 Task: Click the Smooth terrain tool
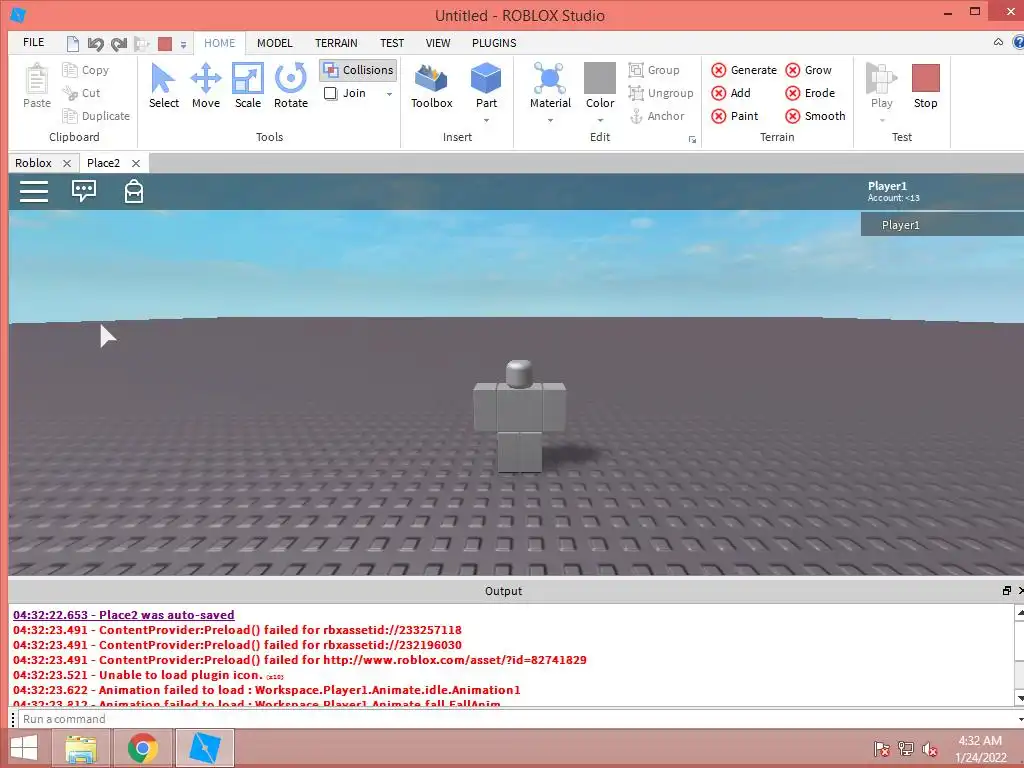point(816,116)
